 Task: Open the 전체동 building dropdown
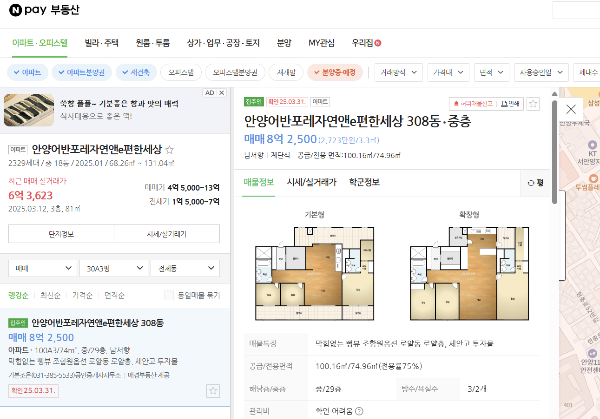click(185, 268)
